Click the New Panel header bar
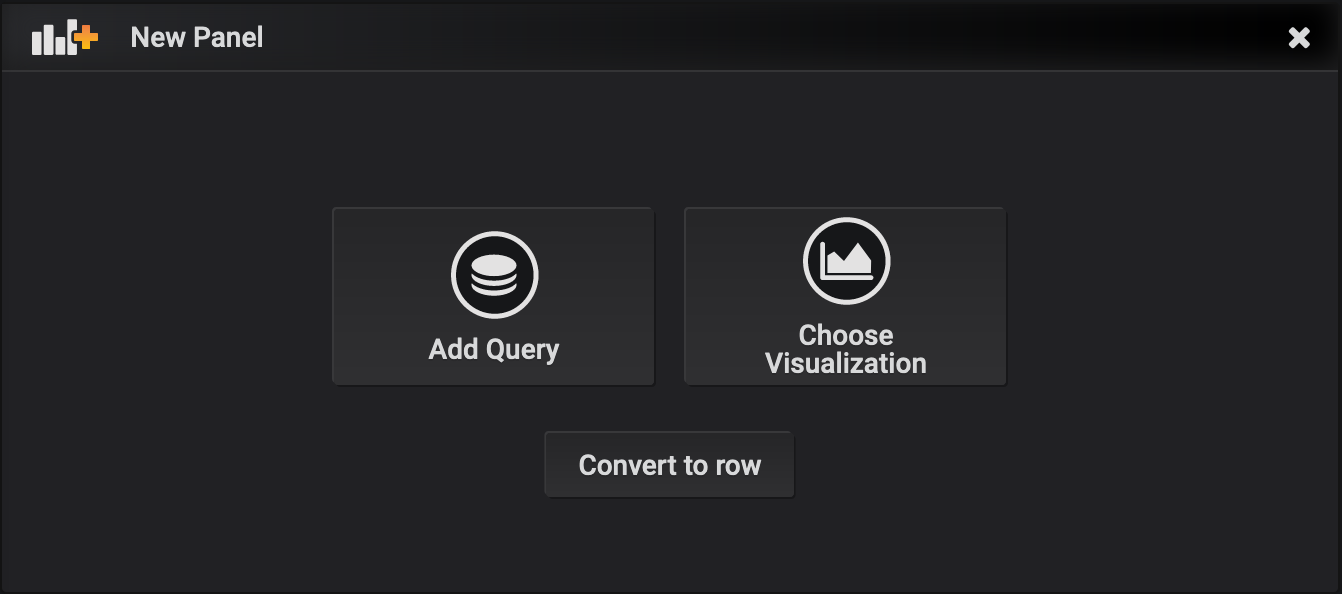This screenshot has width=1342, height=594. (x=700, y=38)
